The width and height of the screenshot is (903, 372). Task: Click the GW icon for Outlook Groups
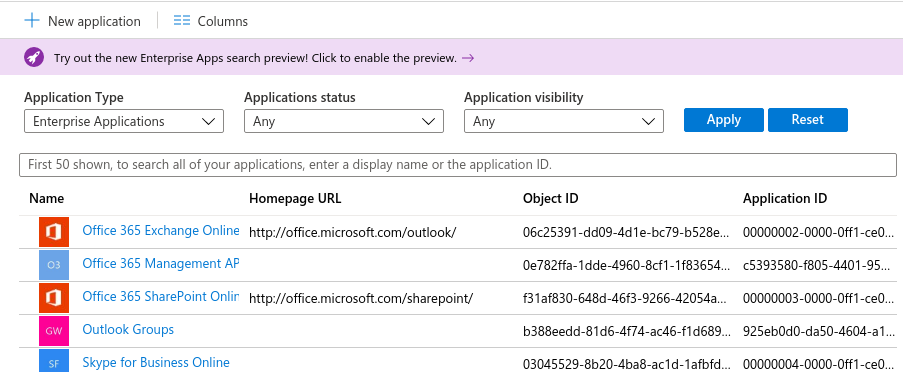54,331
